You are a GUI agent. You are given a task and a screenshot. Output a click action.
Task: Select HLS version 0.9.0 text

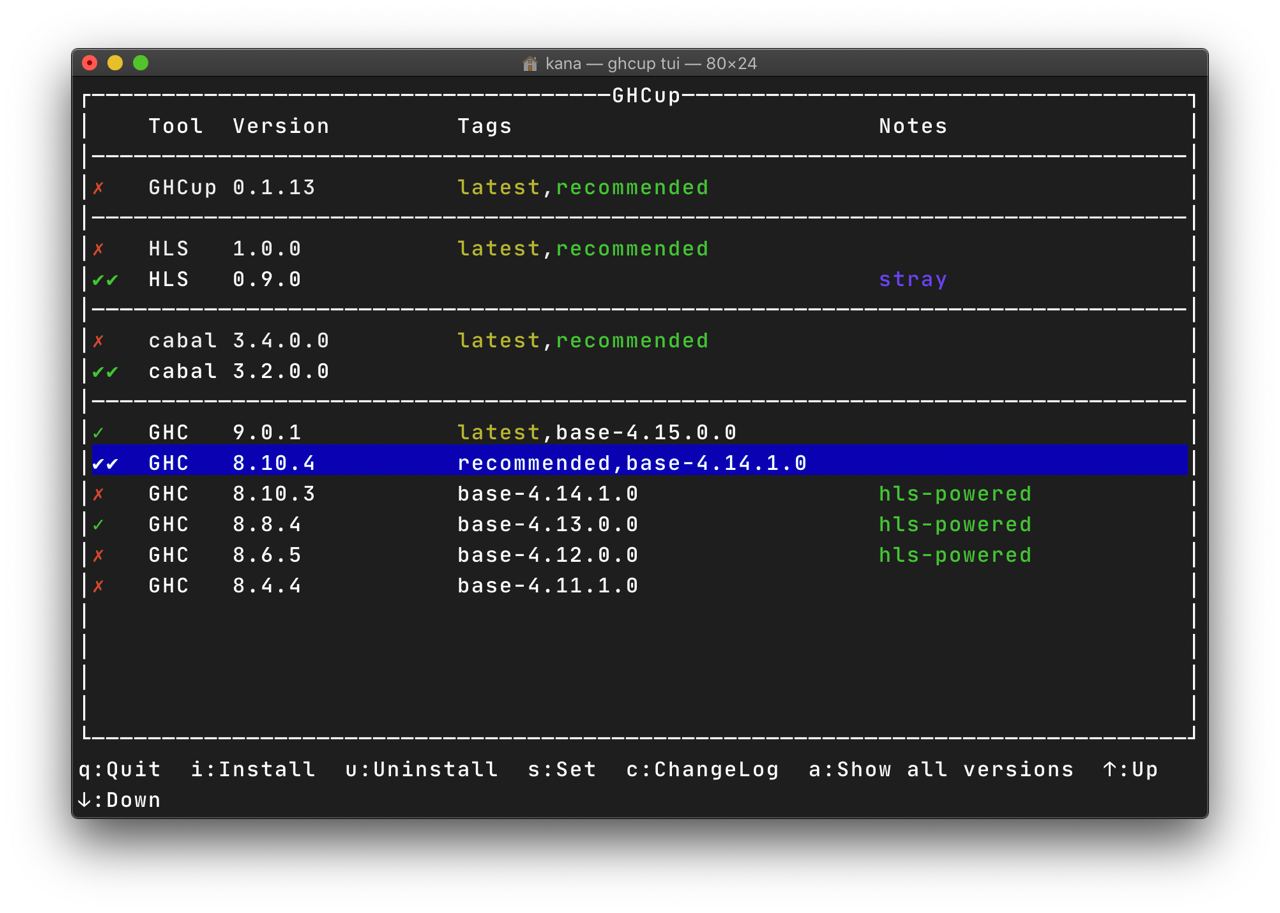(x=267, y=279)
